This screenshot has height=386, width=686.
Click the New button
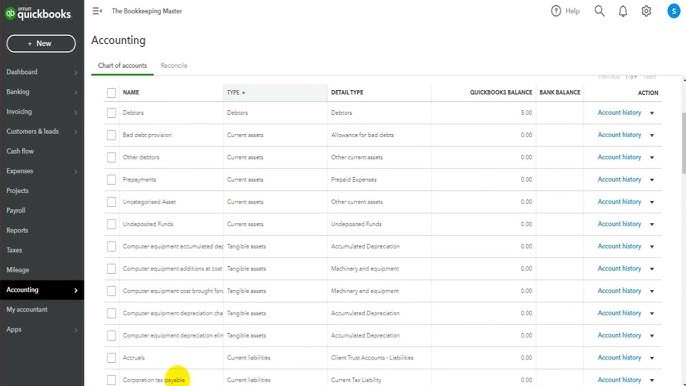[x=41, y=44]
